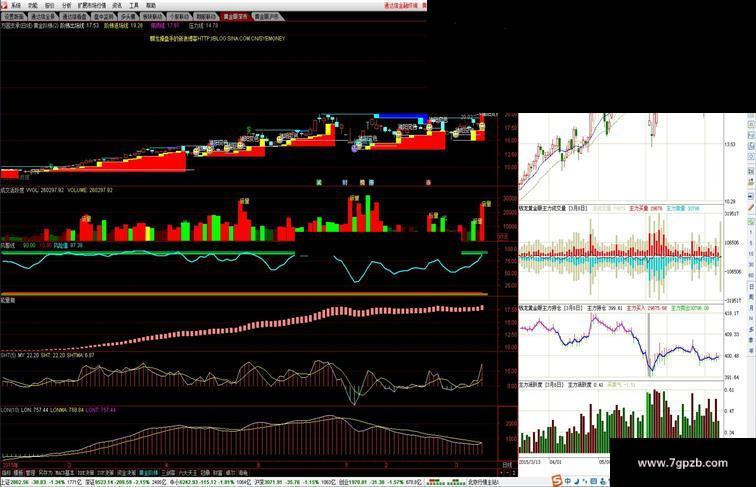Select the 月 period button in right toolbar

click(751, 307)
